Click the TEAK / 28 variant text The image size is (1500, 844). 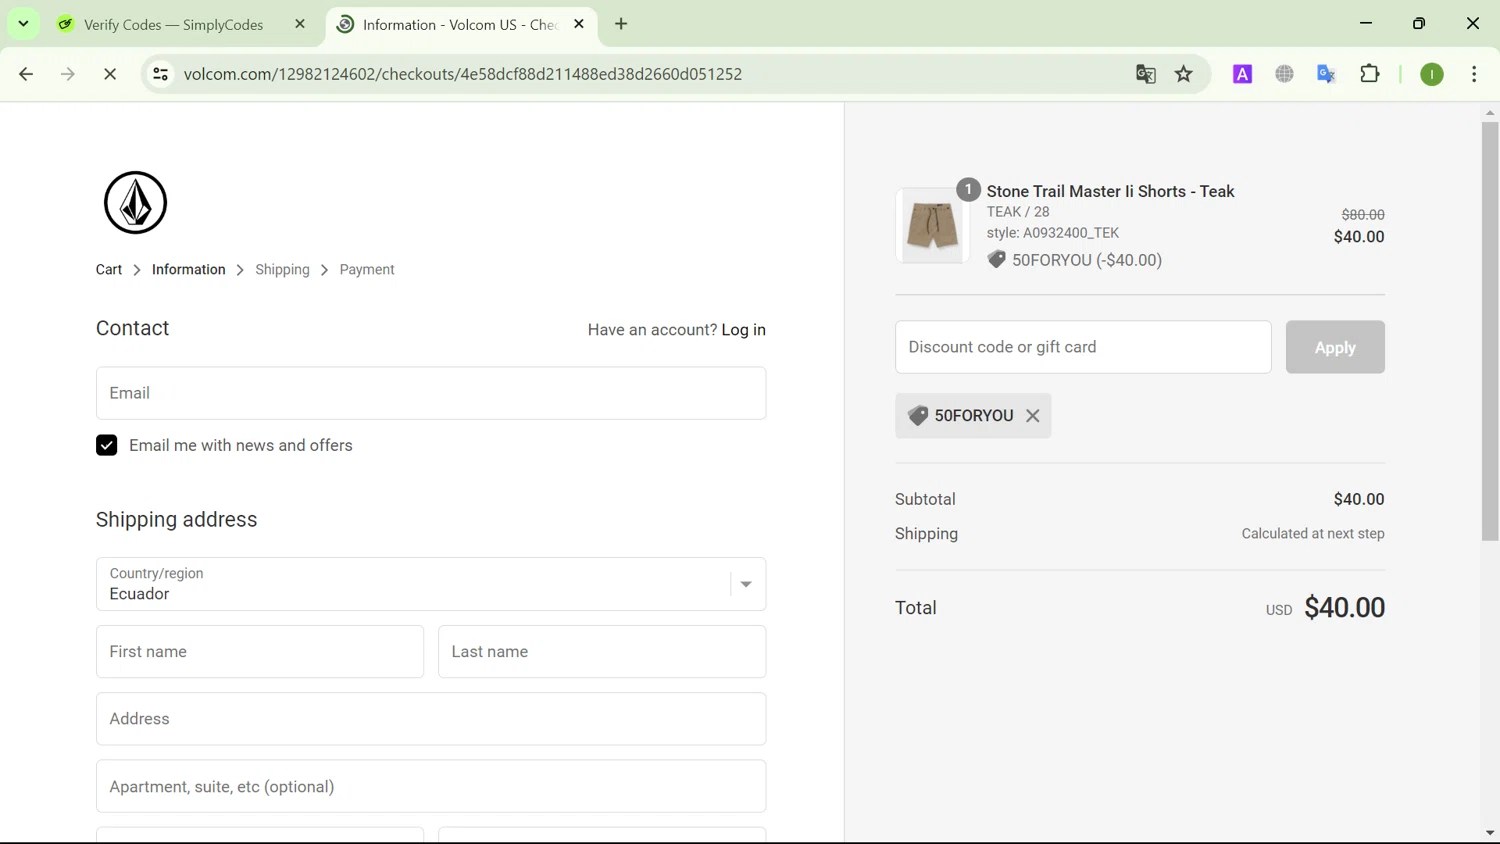1018,212
